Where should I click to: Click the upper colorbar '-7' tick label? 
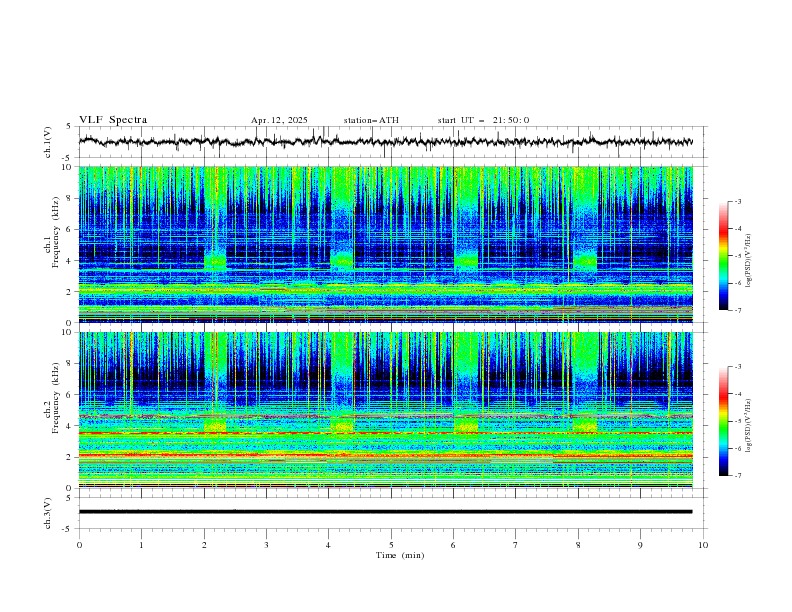point(738,310)
